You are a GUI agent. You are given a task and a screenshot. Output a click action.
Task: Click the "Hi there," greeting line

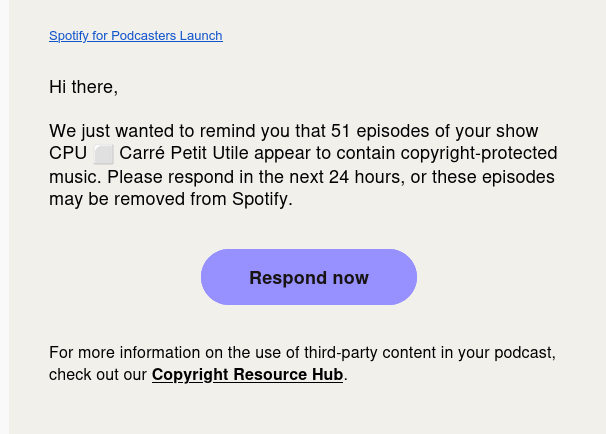click(x=83, y=87)
